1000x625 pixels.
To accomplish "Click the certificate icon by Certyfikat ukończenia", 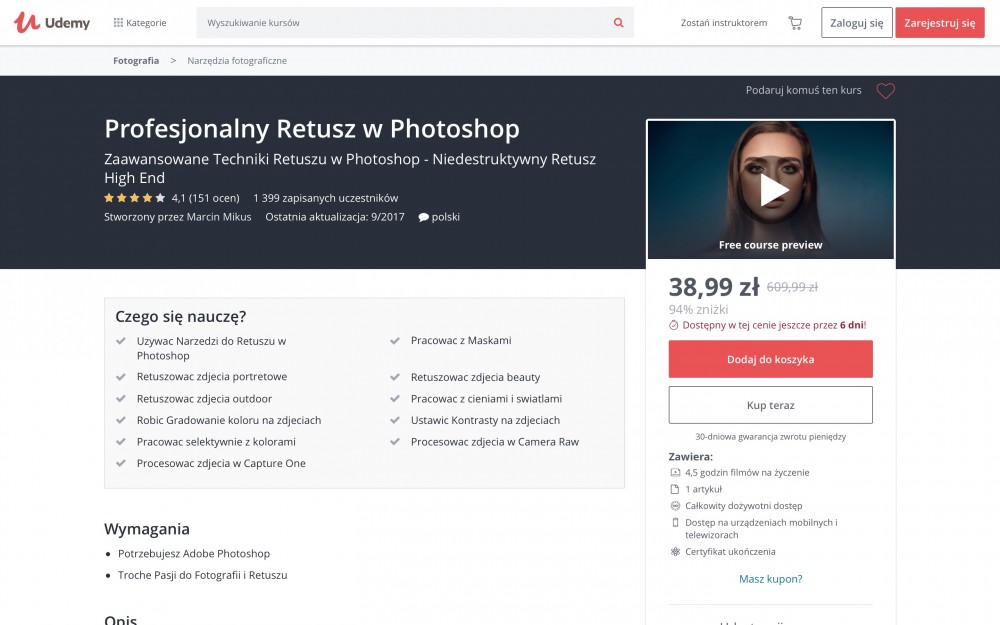I will pyautogui.click(x=675, y=552).
